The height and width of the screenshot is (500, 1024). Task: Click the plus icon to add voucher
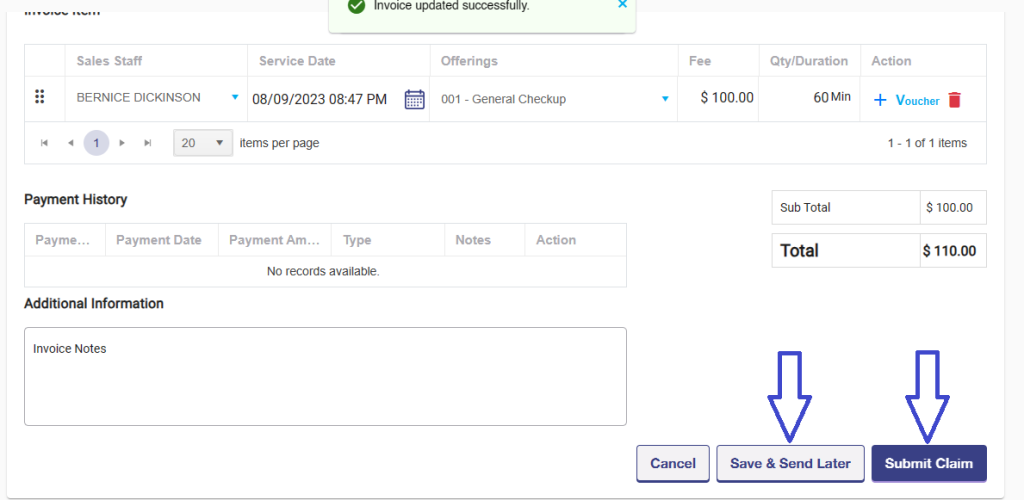(880, 100)
